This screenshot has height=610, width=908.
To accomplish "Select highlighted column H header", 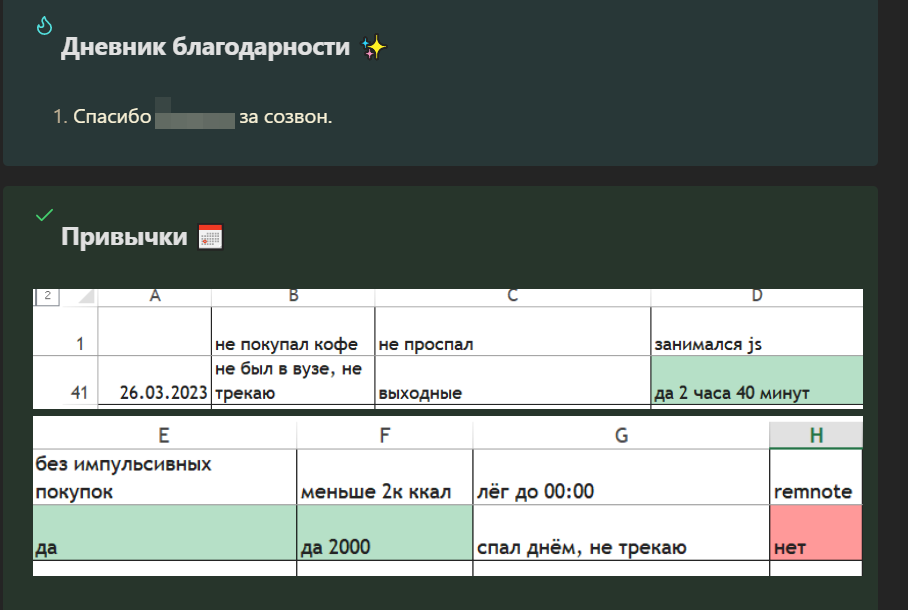I will pos(816,435).
